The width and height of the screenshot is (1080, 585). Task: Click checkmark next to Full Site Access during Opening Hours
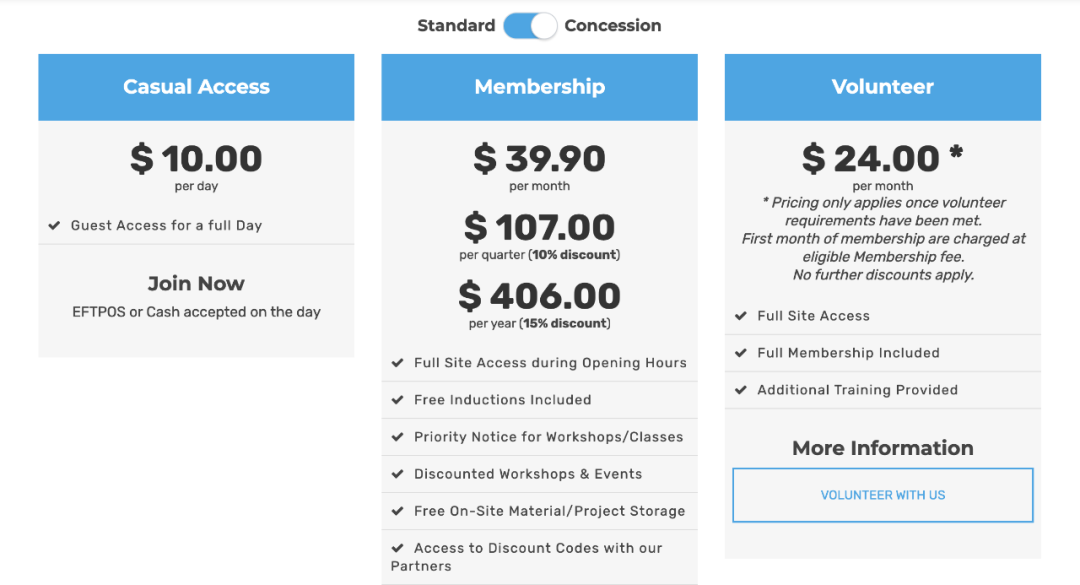click(397, 362)
